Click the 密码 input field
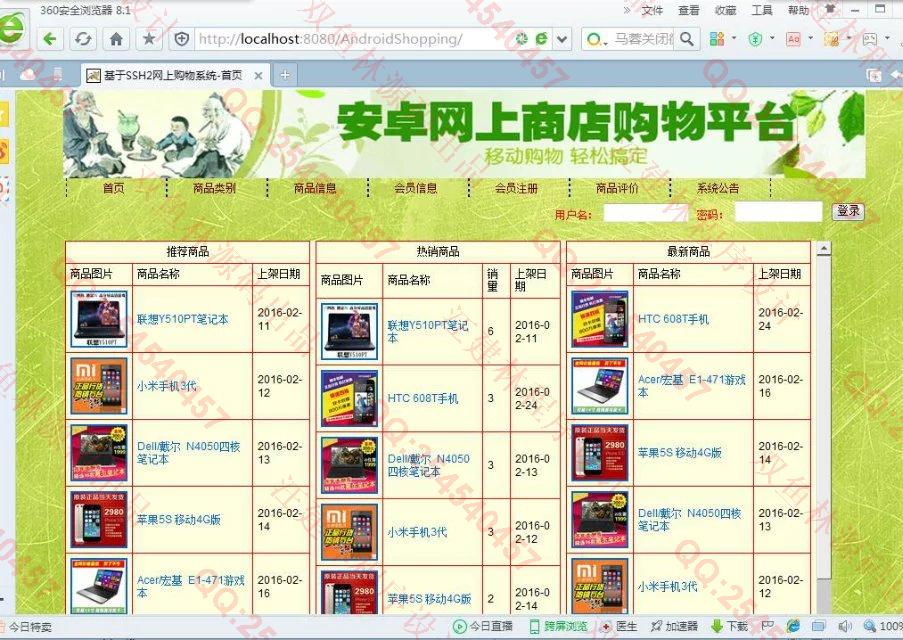Screen dimensions: 903x640 pyautogui.click(x=779, y=211)
